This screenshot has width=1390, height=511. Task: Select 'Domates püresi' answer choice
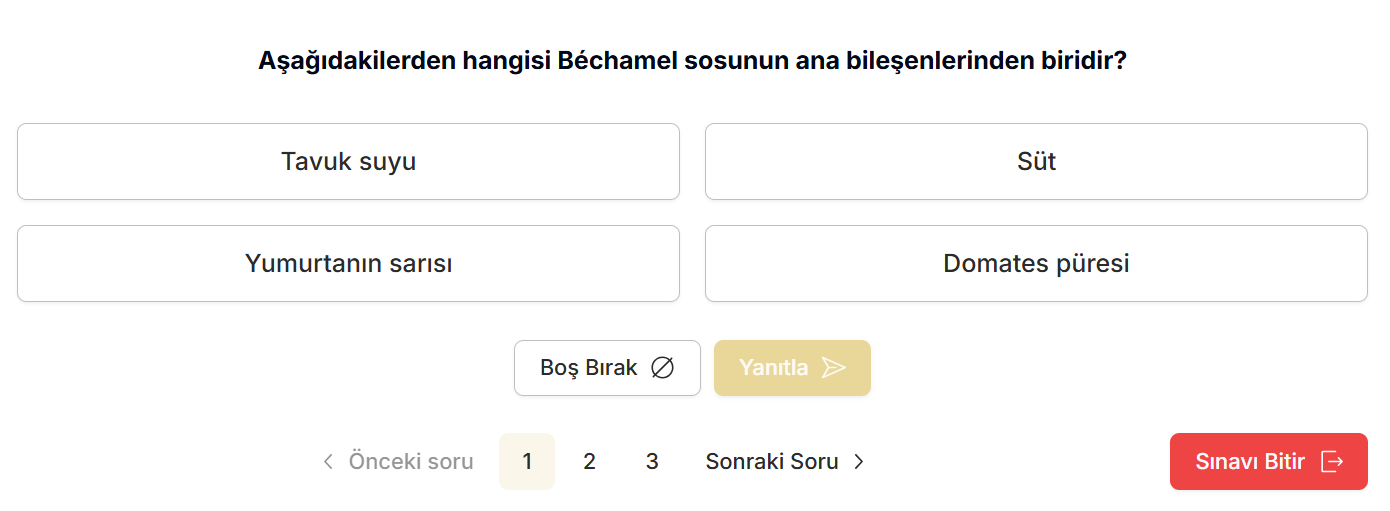coord(1036,264)
